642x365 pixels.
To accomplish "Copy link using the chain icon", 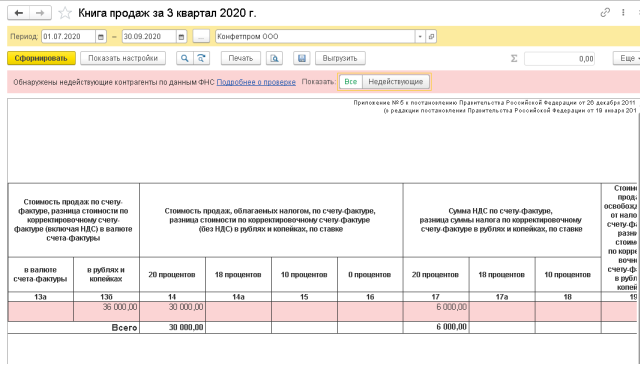I will pyautogui.click(x=605, y=13).
